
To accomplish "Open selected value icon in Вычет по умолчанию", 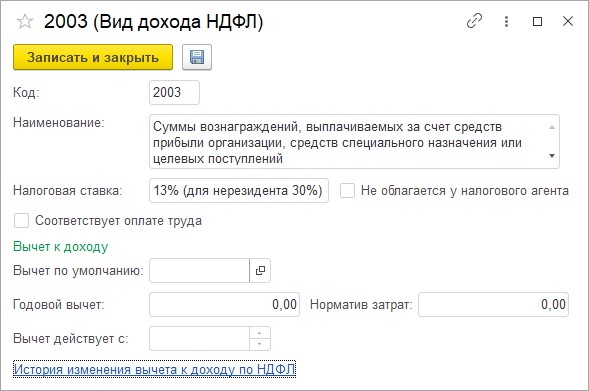I will (x=260, y=270).
